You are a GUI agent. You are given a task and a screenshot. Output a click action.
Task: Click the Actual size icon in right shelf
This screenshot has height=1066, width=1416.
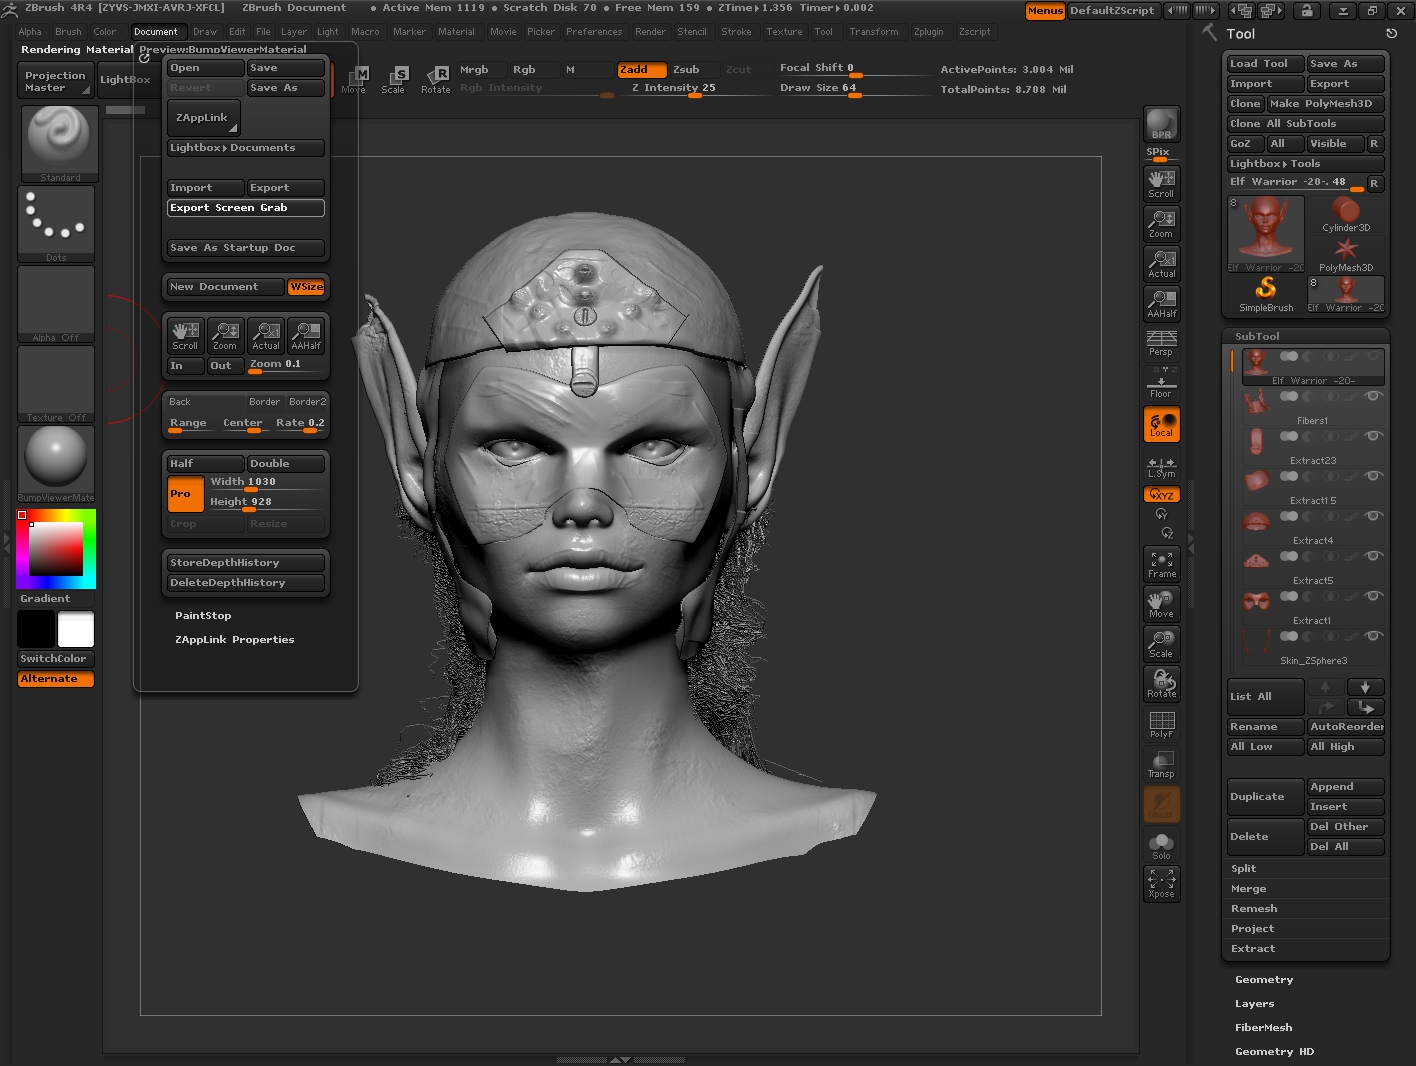pos(1161,263)
